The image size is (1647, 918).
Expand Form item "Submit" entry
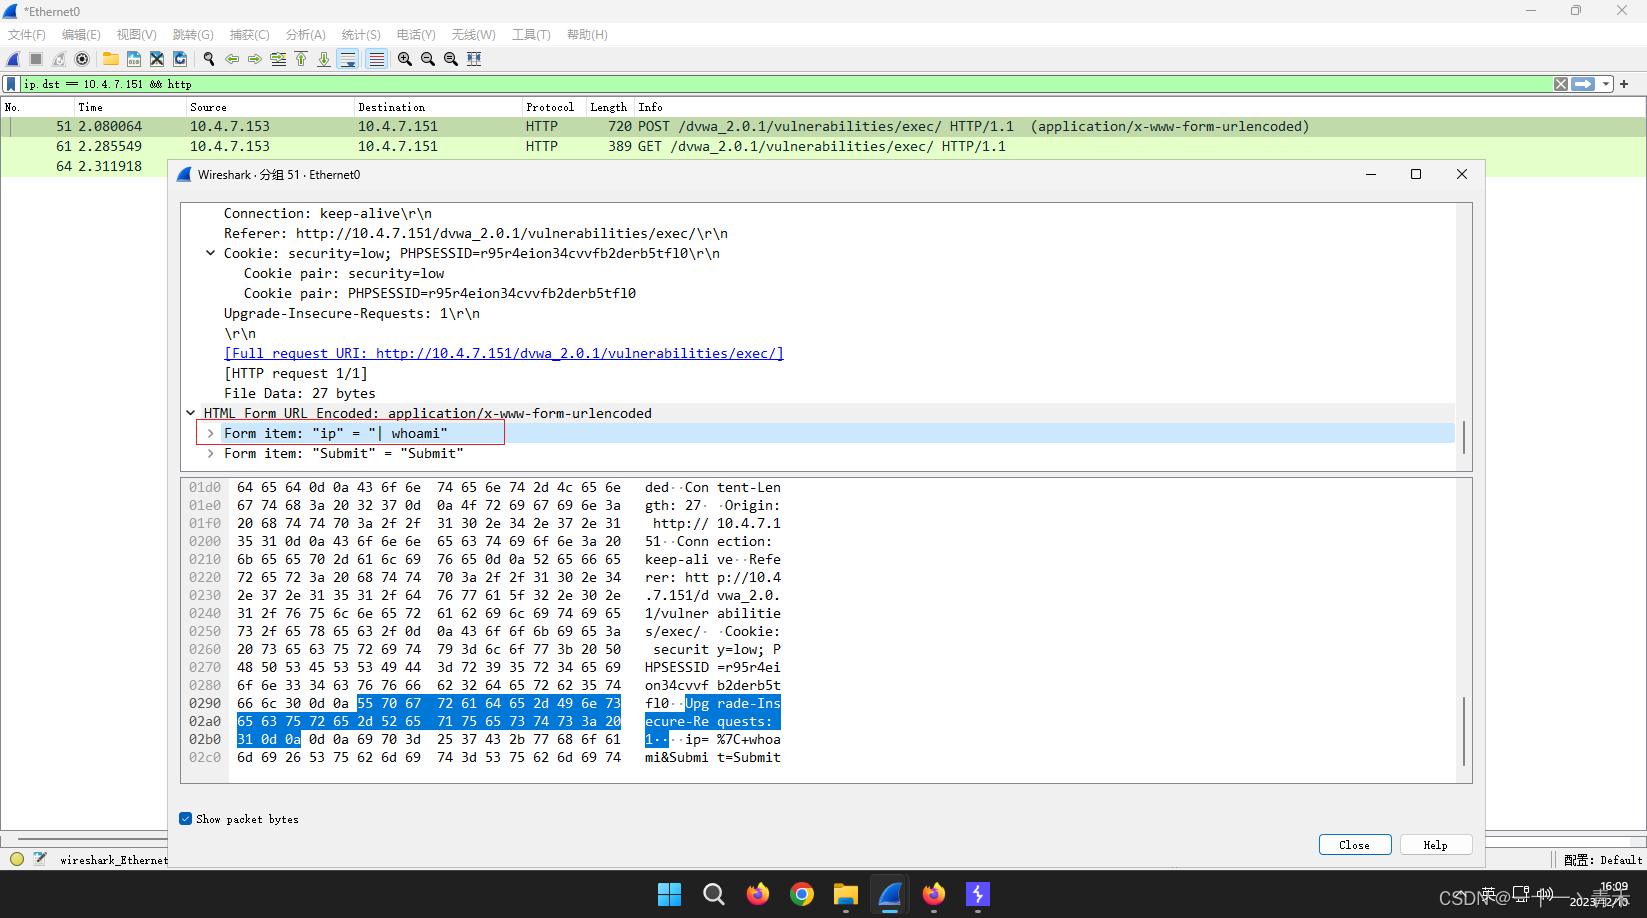coord(210,453)
